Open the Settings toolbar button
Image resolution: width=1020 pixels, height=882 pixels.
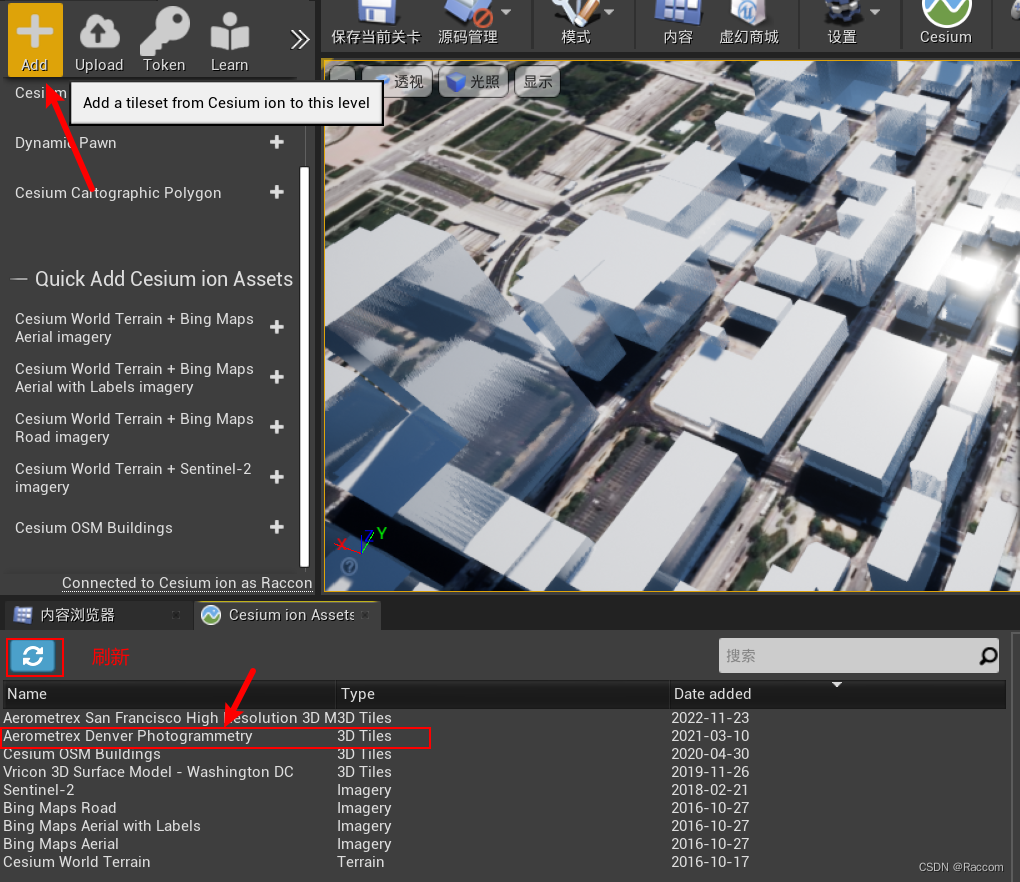tap(842, 24)
